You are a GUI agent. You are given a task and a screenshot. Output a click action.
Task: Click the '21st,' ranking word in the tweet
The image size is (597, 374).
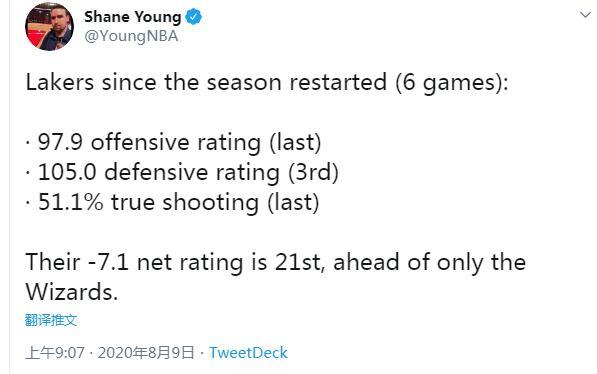tap(300, 262)
